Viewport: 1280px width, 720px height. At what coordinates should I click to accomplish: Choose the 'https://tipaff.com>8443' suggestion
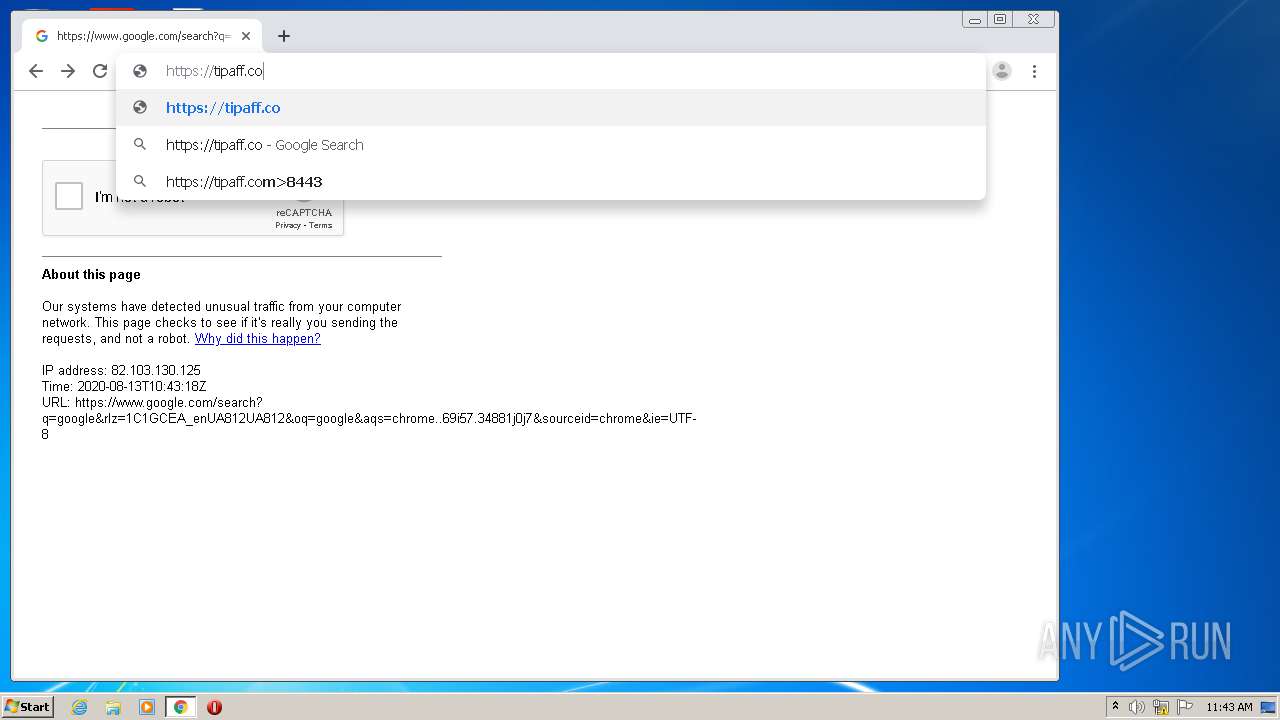point(551,182)
